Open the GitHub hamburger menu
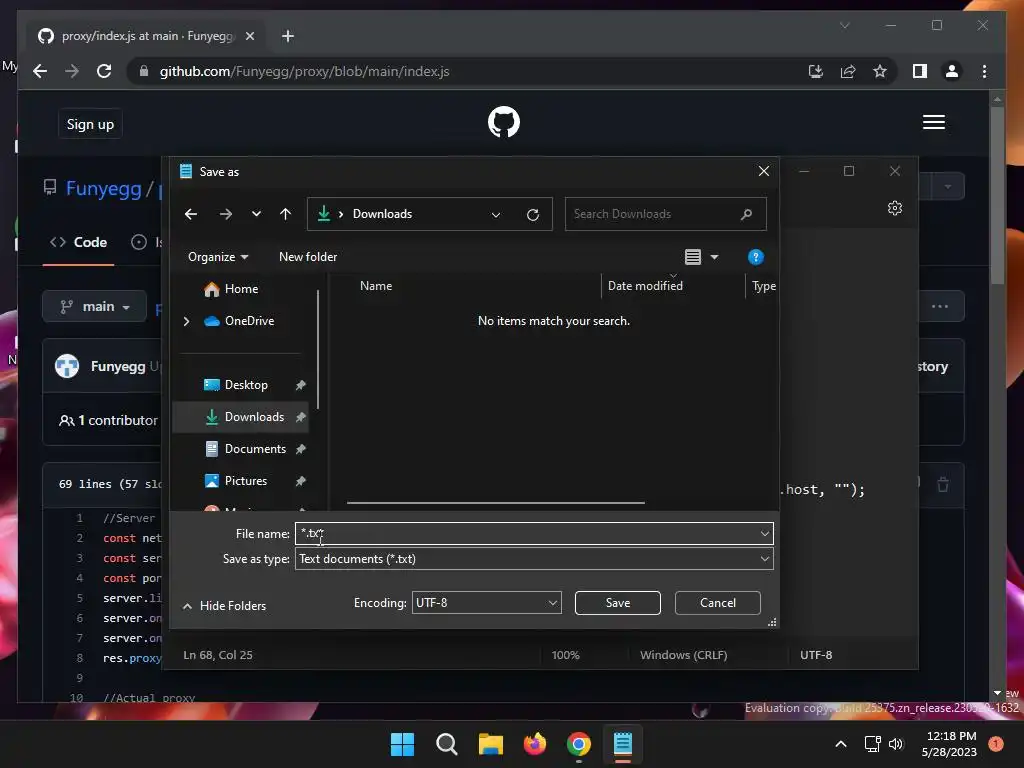This screenshot has height=768, width=1024. 934,122
